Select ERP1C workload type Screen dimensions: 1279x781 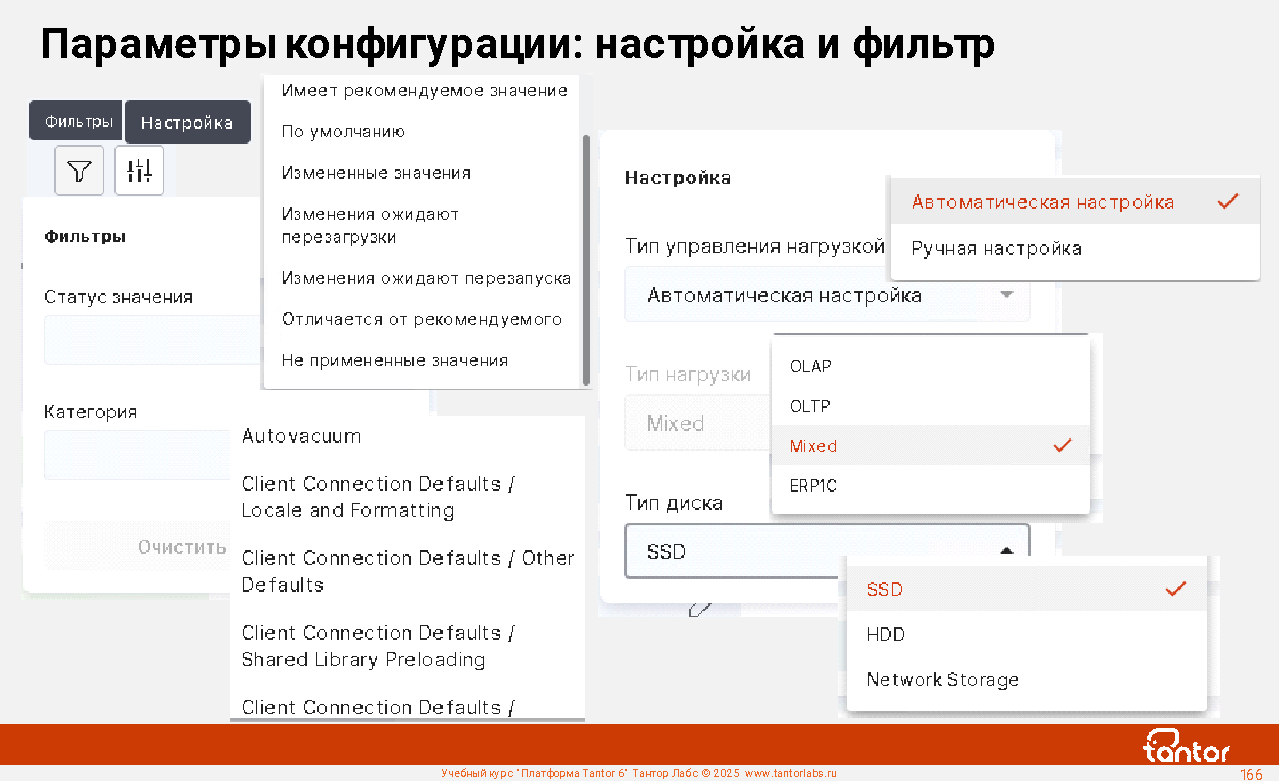813,486
